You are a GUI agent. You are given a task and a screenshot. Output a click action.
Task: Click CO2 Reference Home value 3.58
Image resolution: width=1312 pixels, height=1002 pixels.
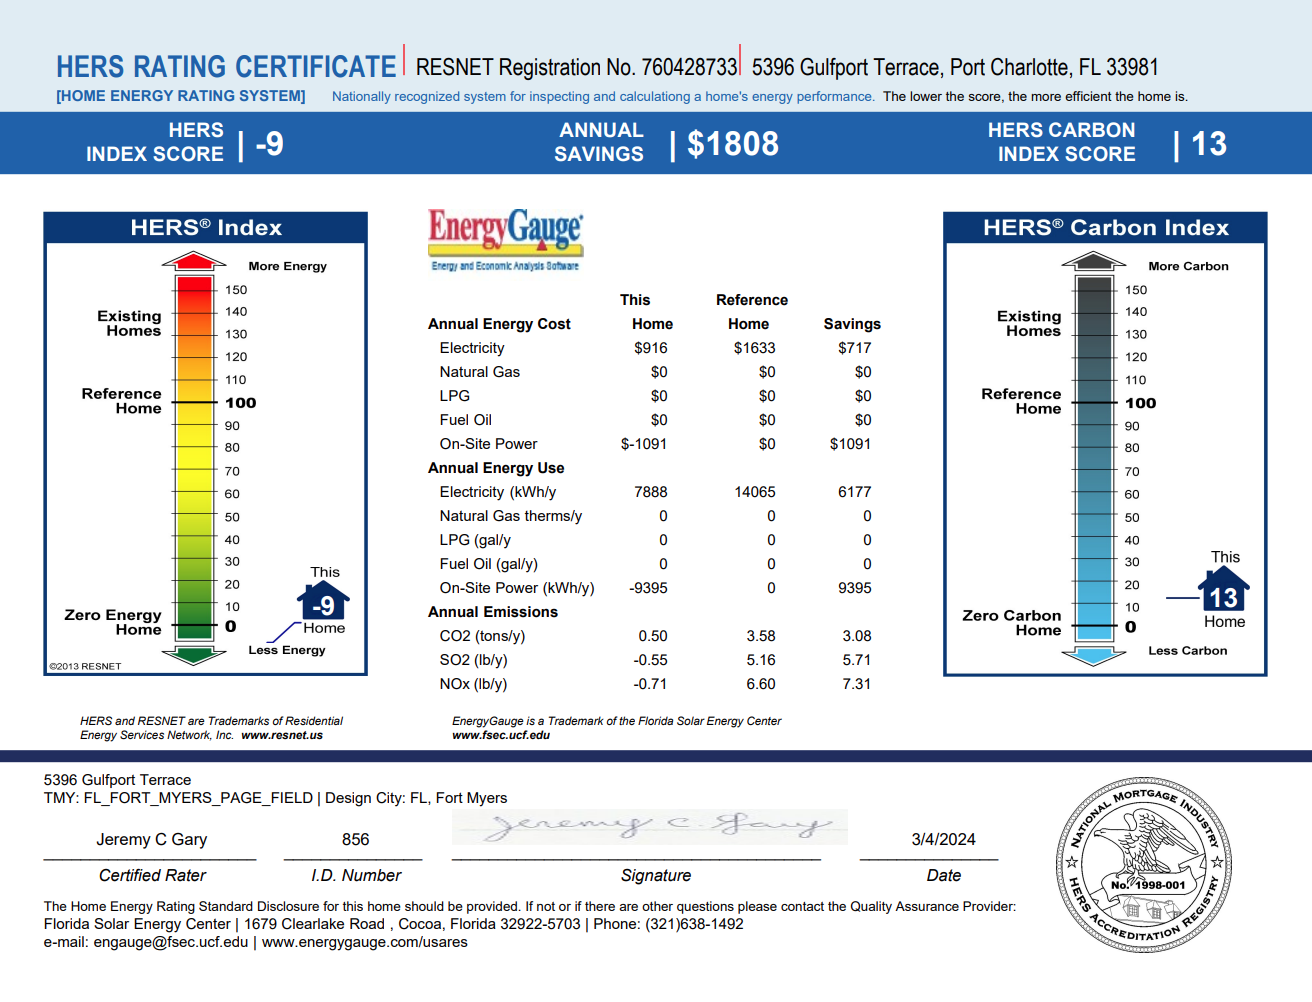[x=761, y=636]
